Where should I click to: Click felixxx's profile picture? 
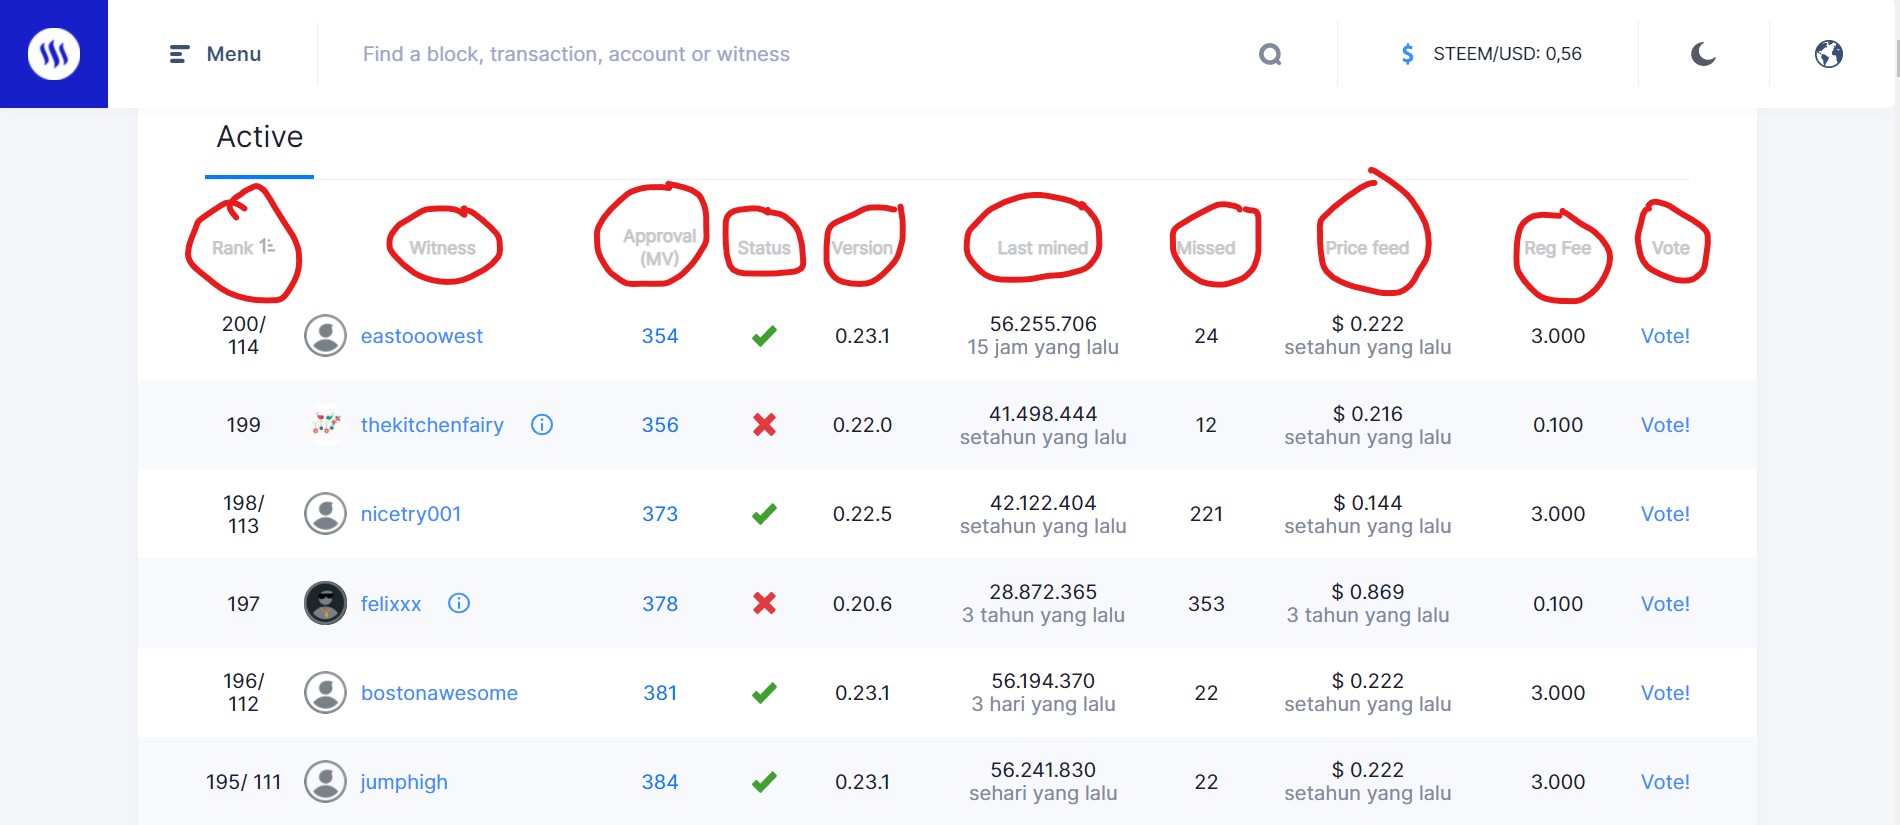325,603
